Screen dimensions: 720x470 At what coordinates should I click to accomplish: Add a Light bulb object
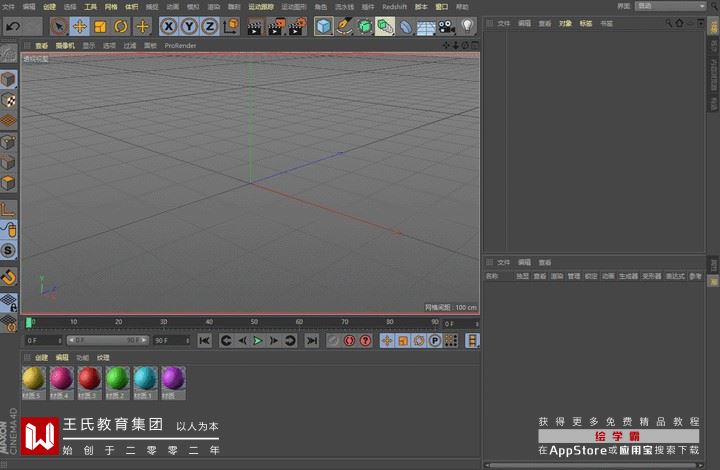[467, 26]
